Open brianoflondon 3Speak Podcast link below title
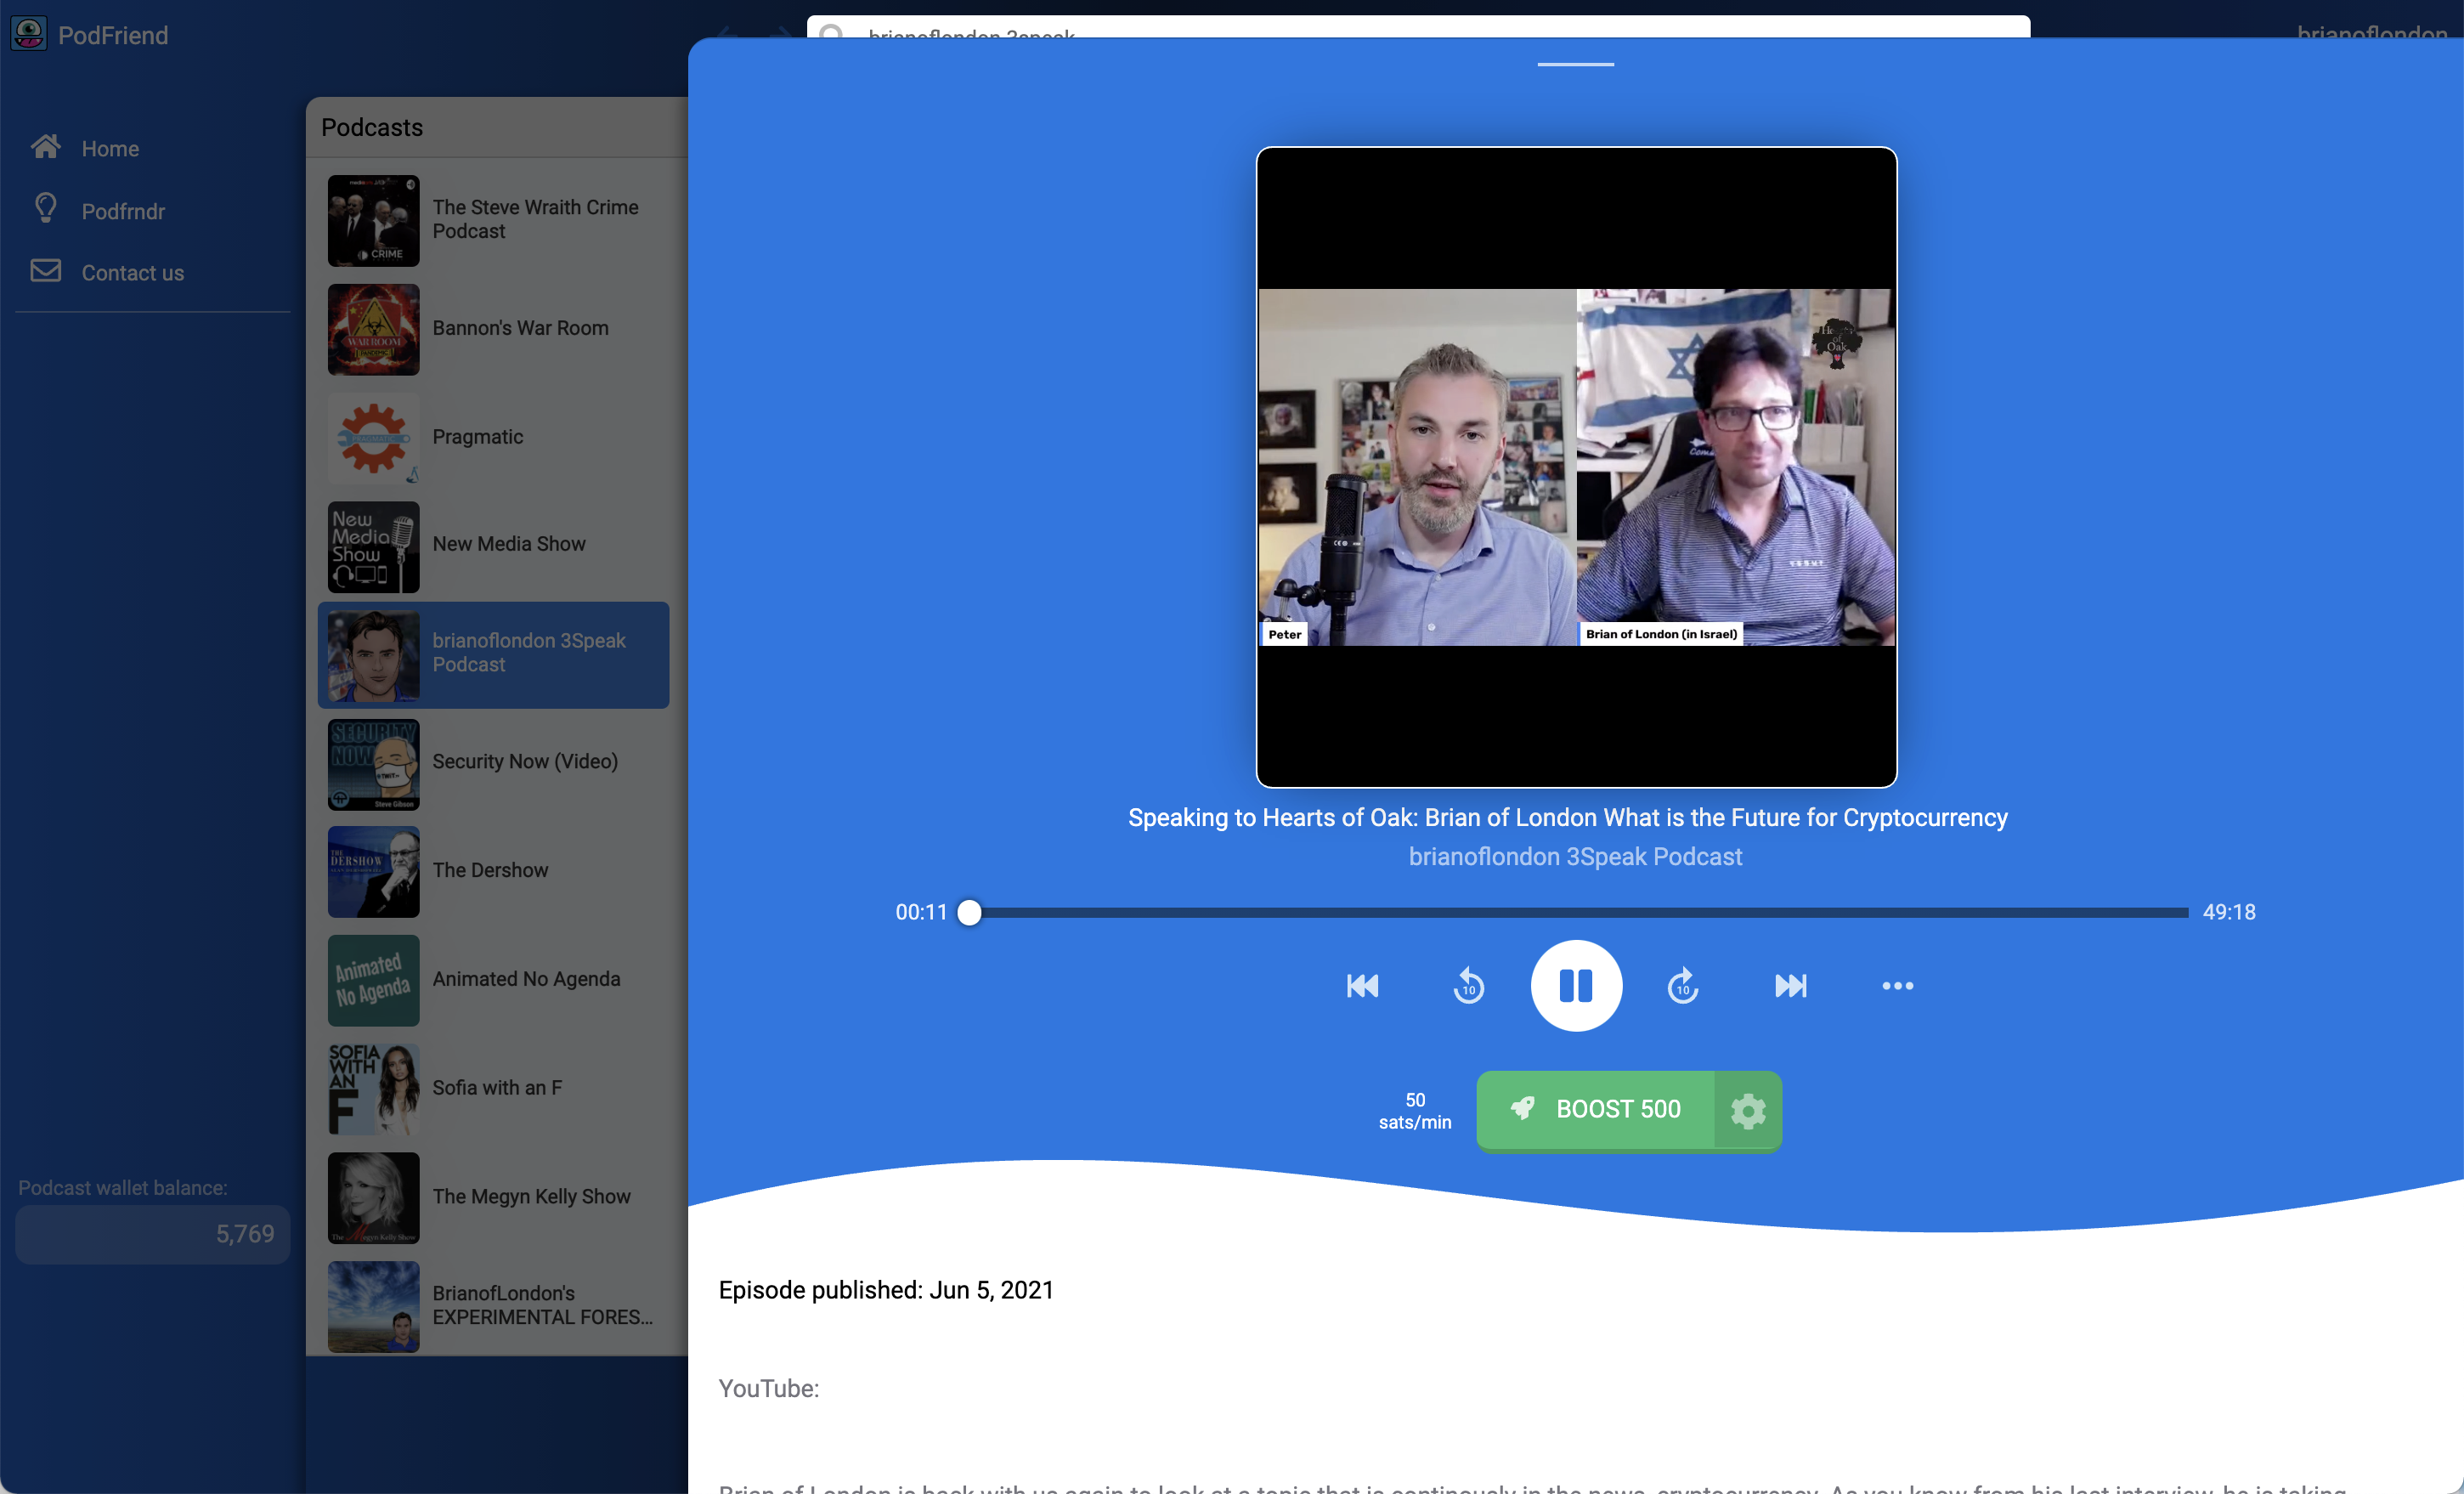 1575,857
